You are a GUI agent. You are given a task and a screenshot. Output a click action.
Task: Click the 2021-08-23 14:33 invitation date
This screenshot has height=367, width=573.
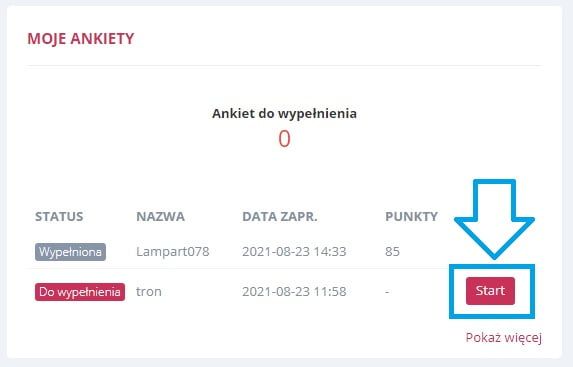294,251
